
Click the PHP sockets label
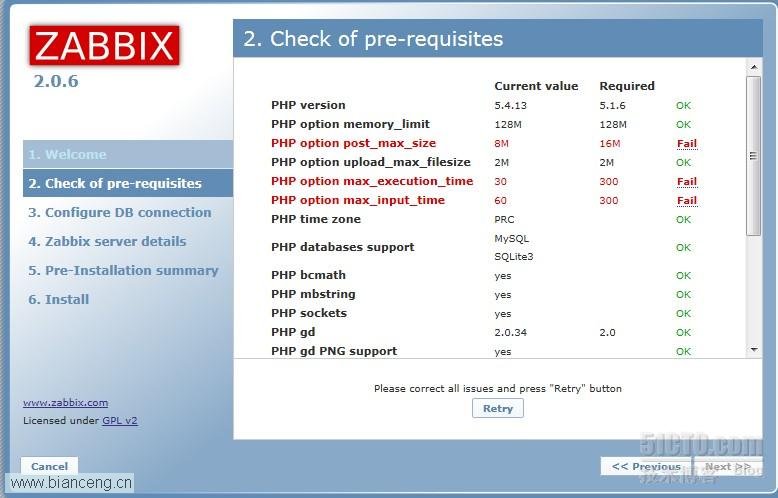click(x=309, y=313)
